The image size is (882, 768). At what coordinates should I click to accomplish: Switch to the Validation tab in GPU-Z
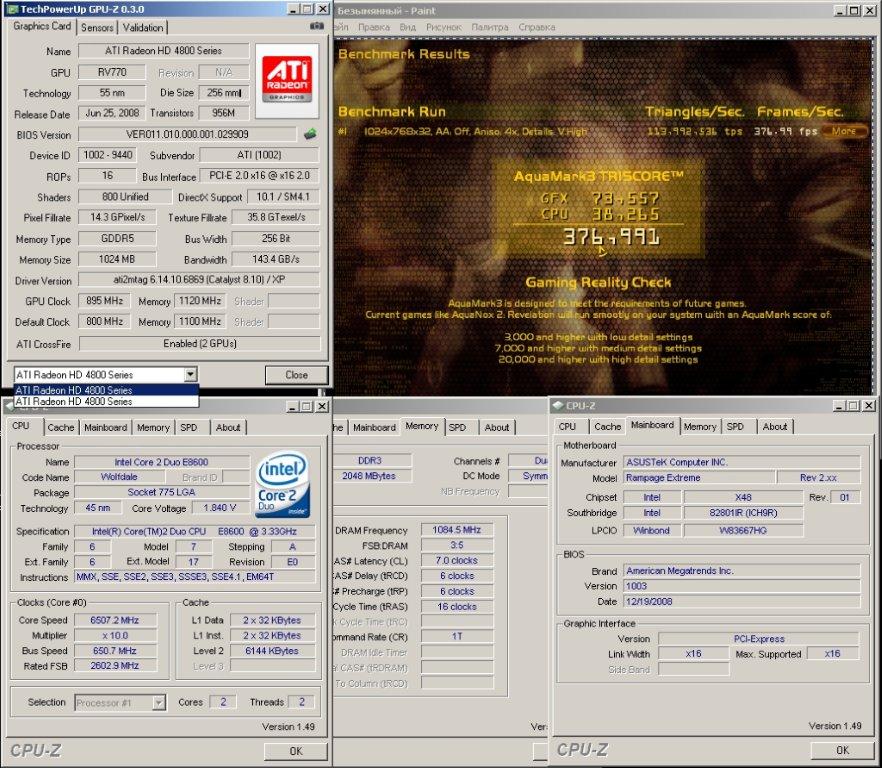tap(143, 27)
